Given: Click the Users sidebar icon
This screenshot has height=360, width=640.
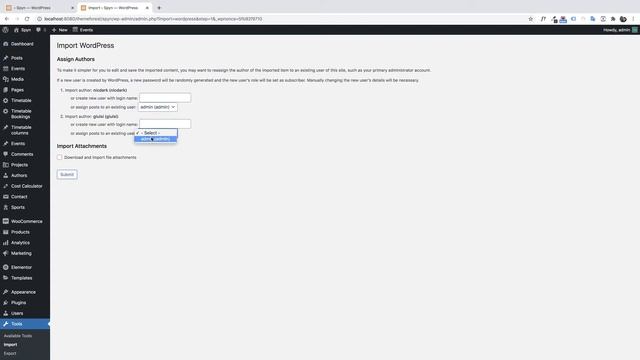Looking at the screenshot, I should click(x=6, y=313).
